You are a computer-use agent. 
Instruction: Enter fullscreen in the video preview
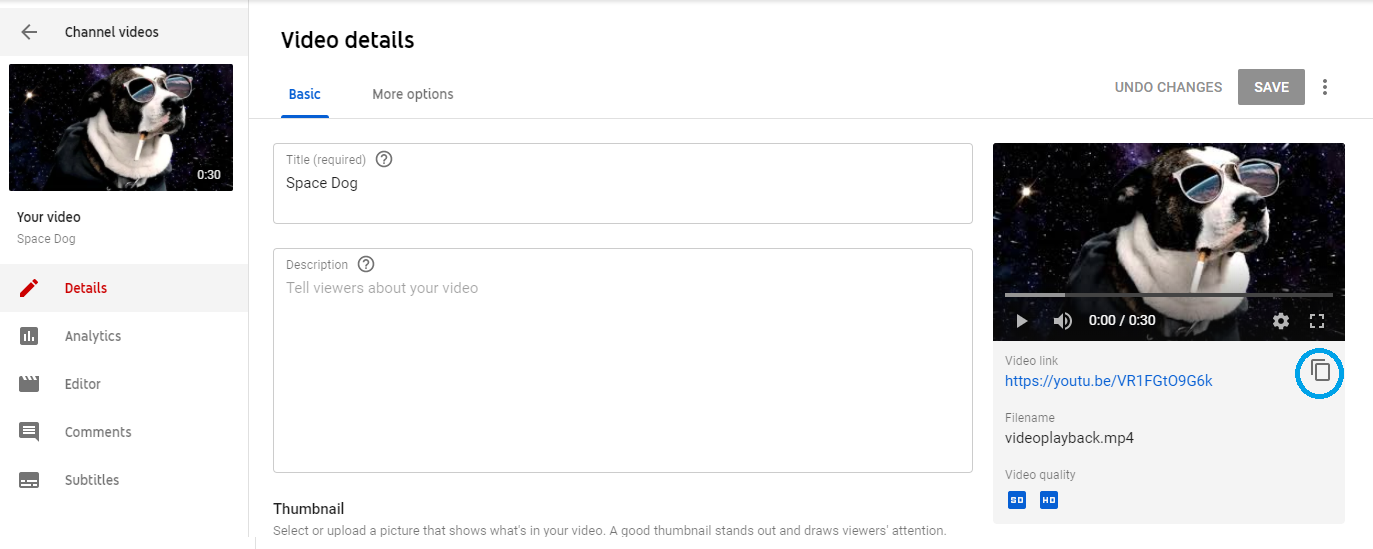click(x=1317, y=321)
